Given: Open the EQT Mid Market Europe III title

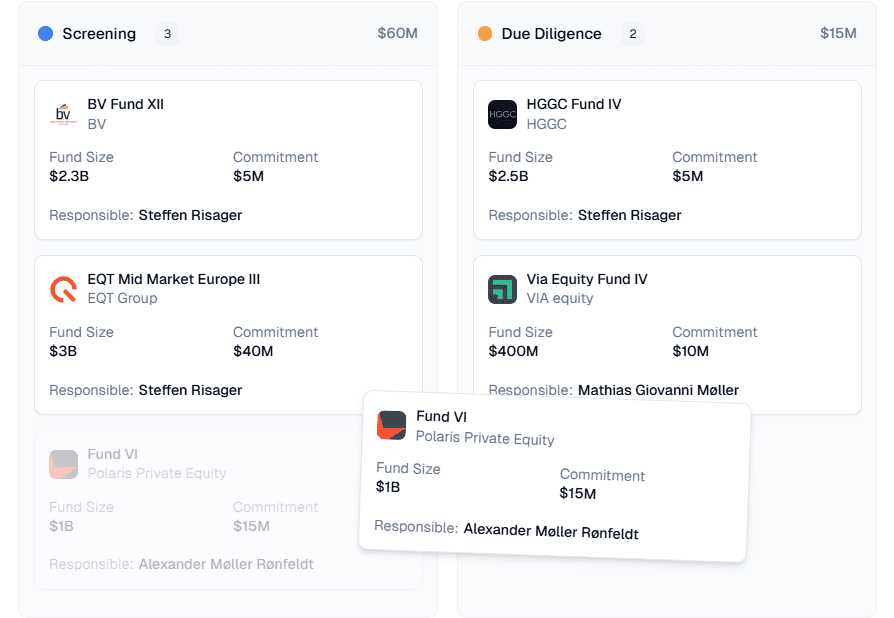Looking at the screenshot, I should pyautogui.click(x=173, y=279).
